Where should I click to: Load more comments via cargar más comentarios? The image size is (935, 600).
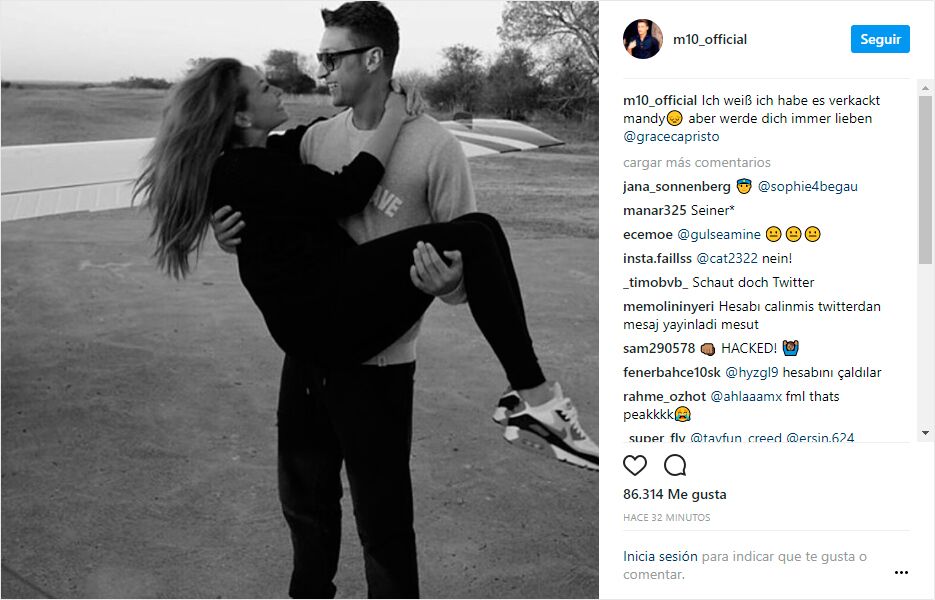[x=696, y=162]
